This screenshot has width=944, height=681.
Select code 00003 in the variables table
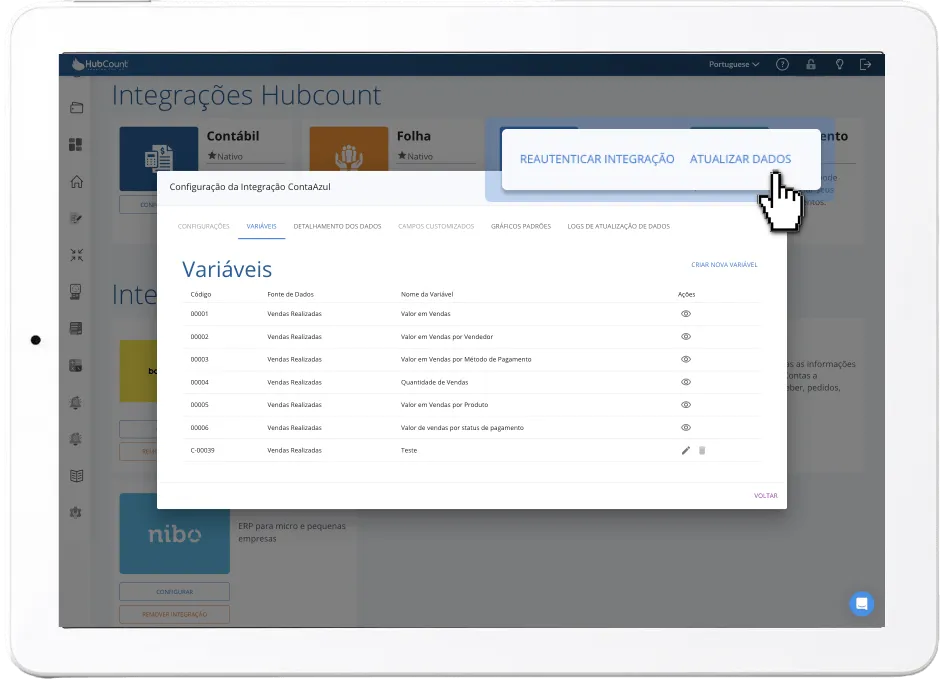(199, 359)
